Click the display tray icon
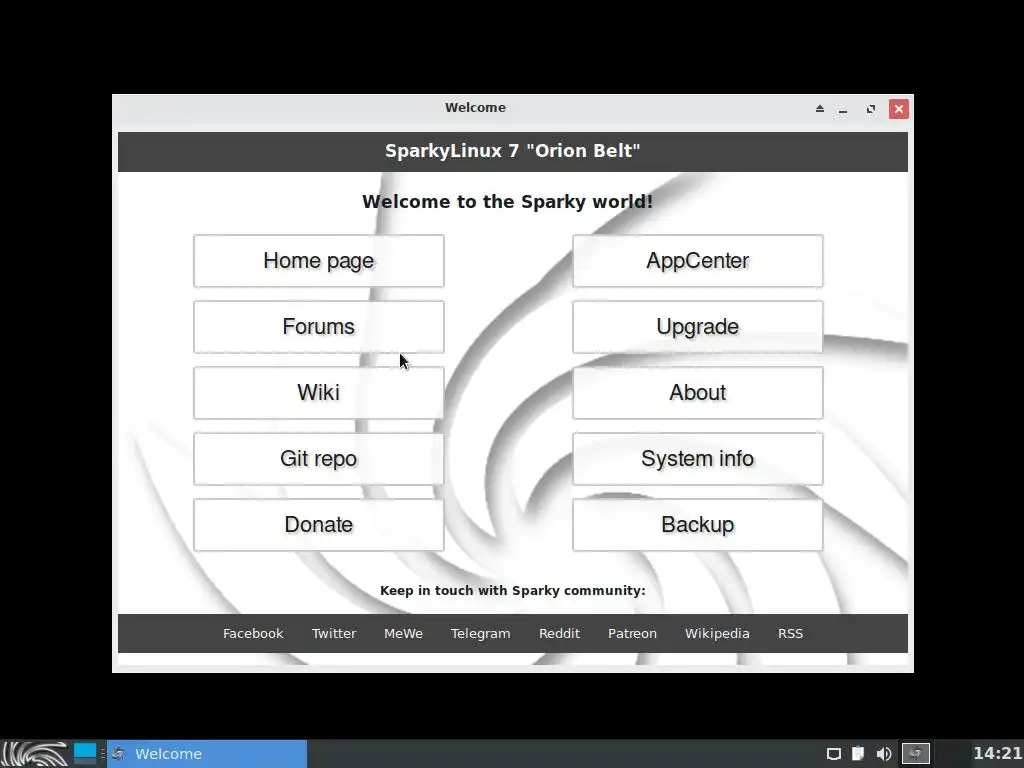 pyautogui.click(x=833, y=754)
